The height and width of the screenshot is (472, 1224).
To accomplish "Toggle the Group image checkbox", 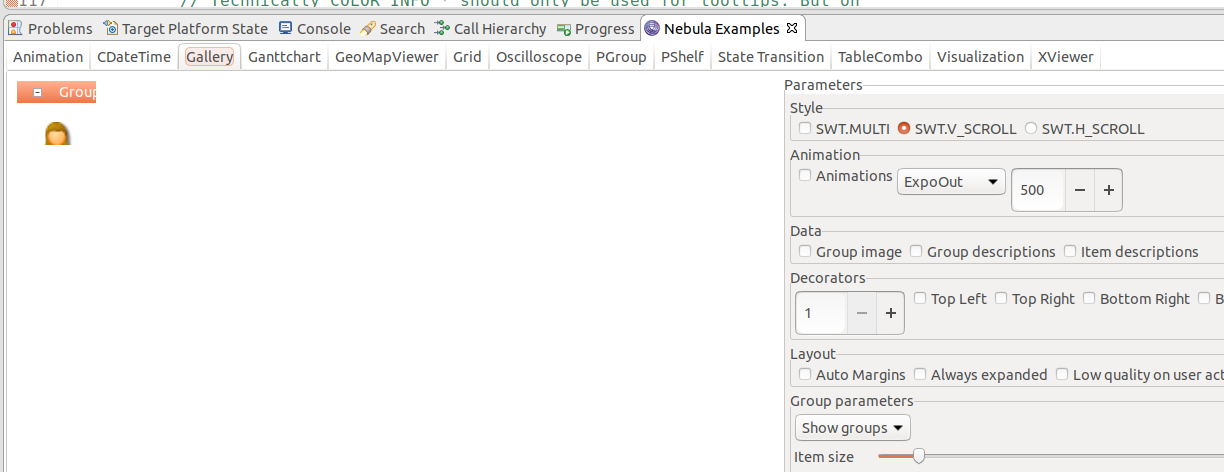I will [805, 251].
